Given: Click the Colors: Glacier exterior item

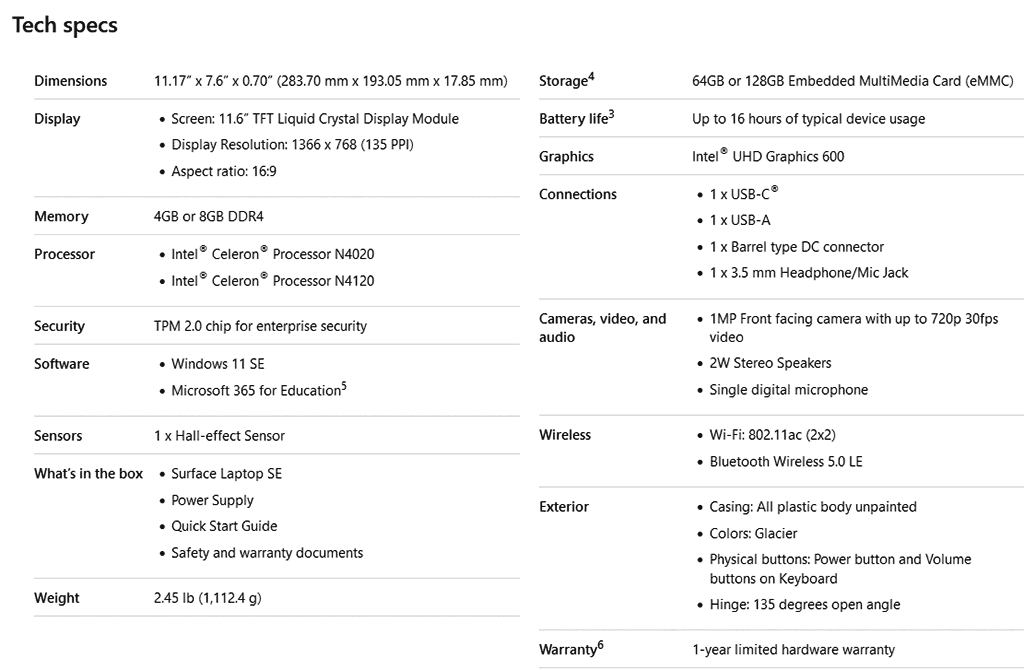Looking at the screenshot, I should point(753,534).
